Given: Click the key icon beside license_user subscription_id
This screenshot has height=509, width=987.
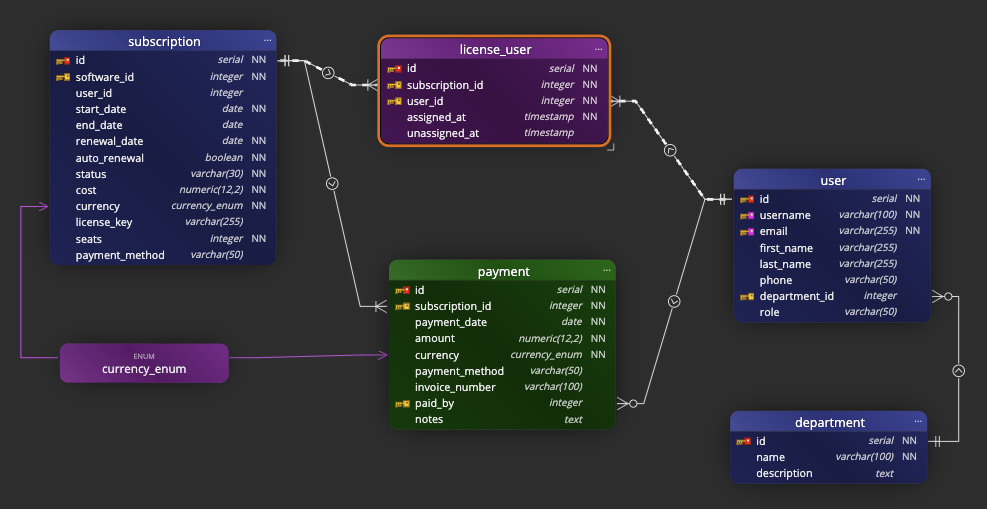Looking at the screenshot, I should [394, 86].
